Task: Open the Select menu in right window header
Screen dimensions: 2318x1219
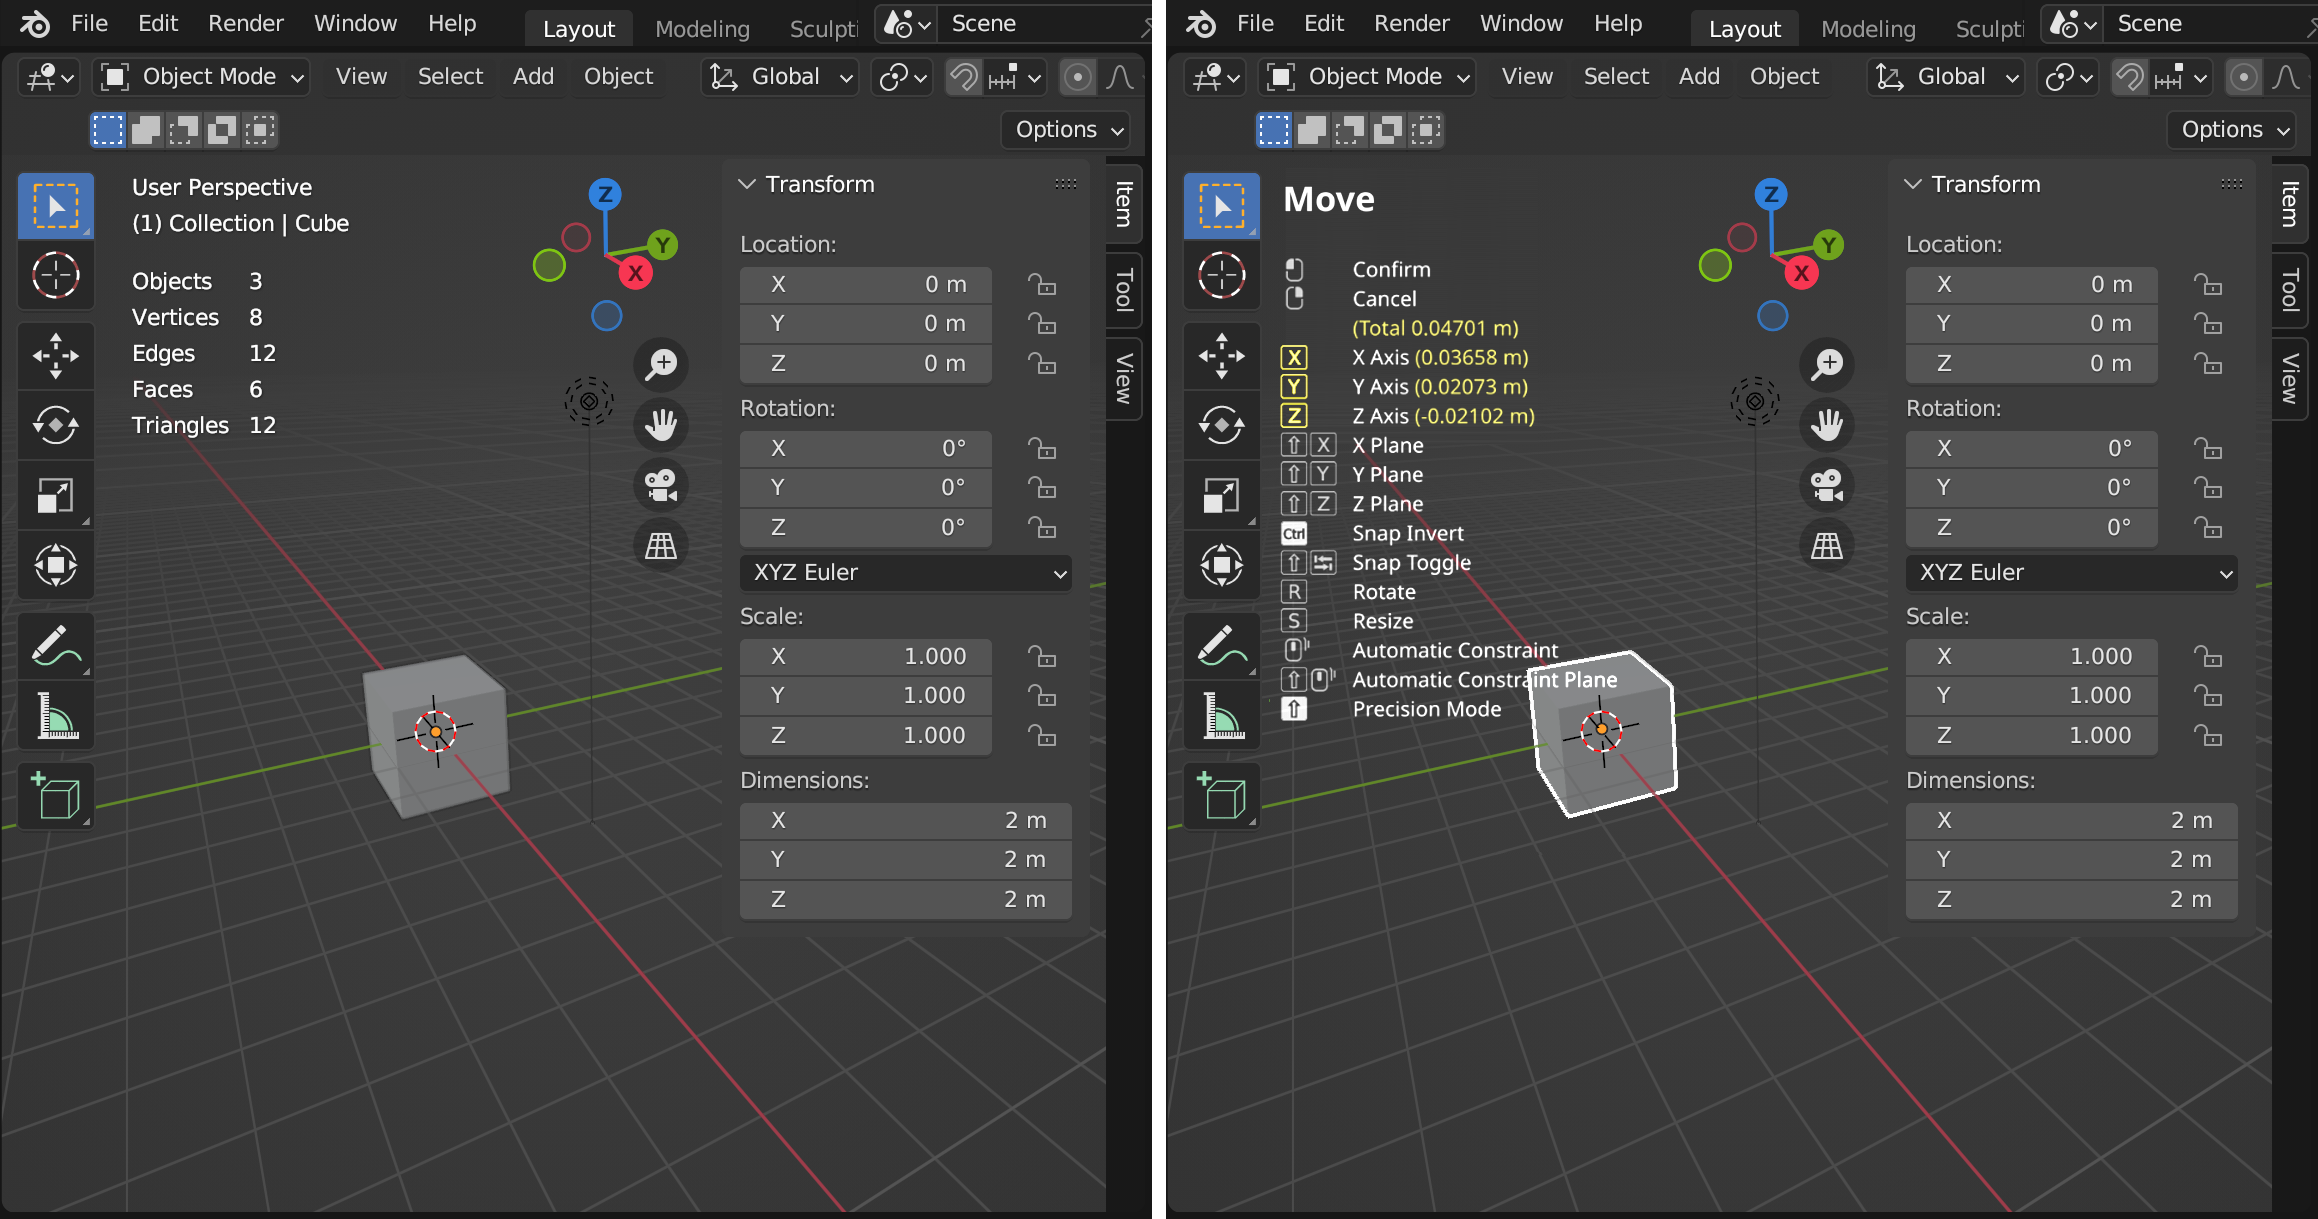Action: [x=1616, y=77]
